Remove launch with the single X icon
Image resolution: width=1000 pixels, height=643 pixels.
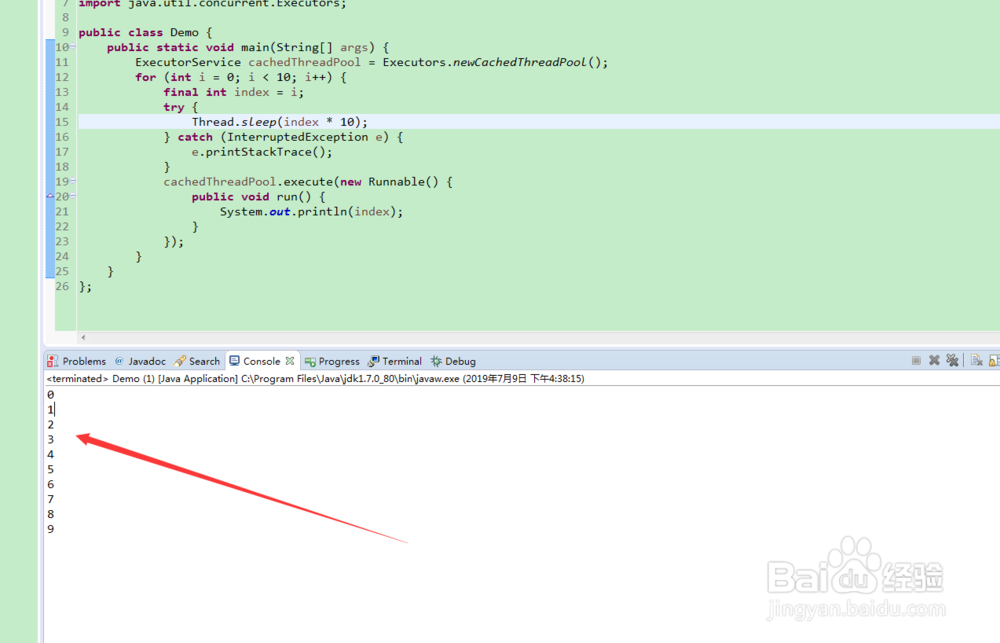point(934,360)
